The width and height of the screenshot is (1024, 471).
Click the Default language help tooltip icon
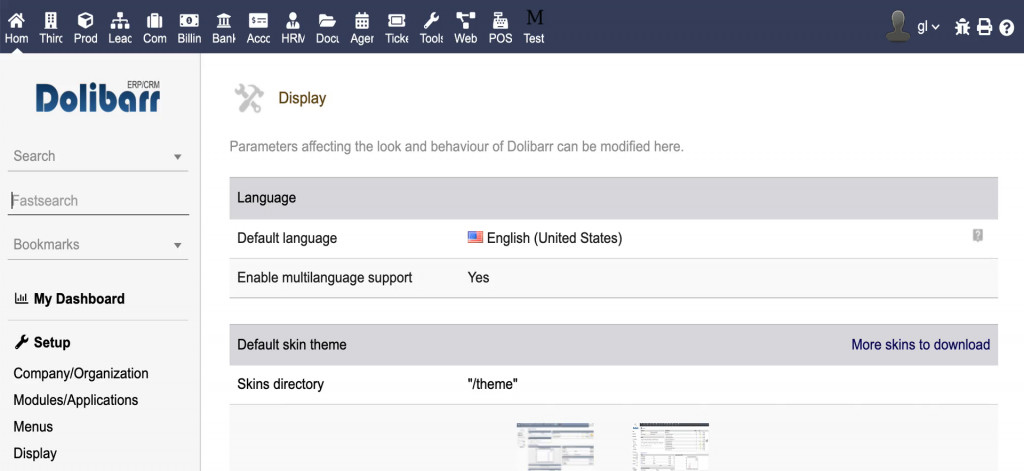[x=978, y=235]
